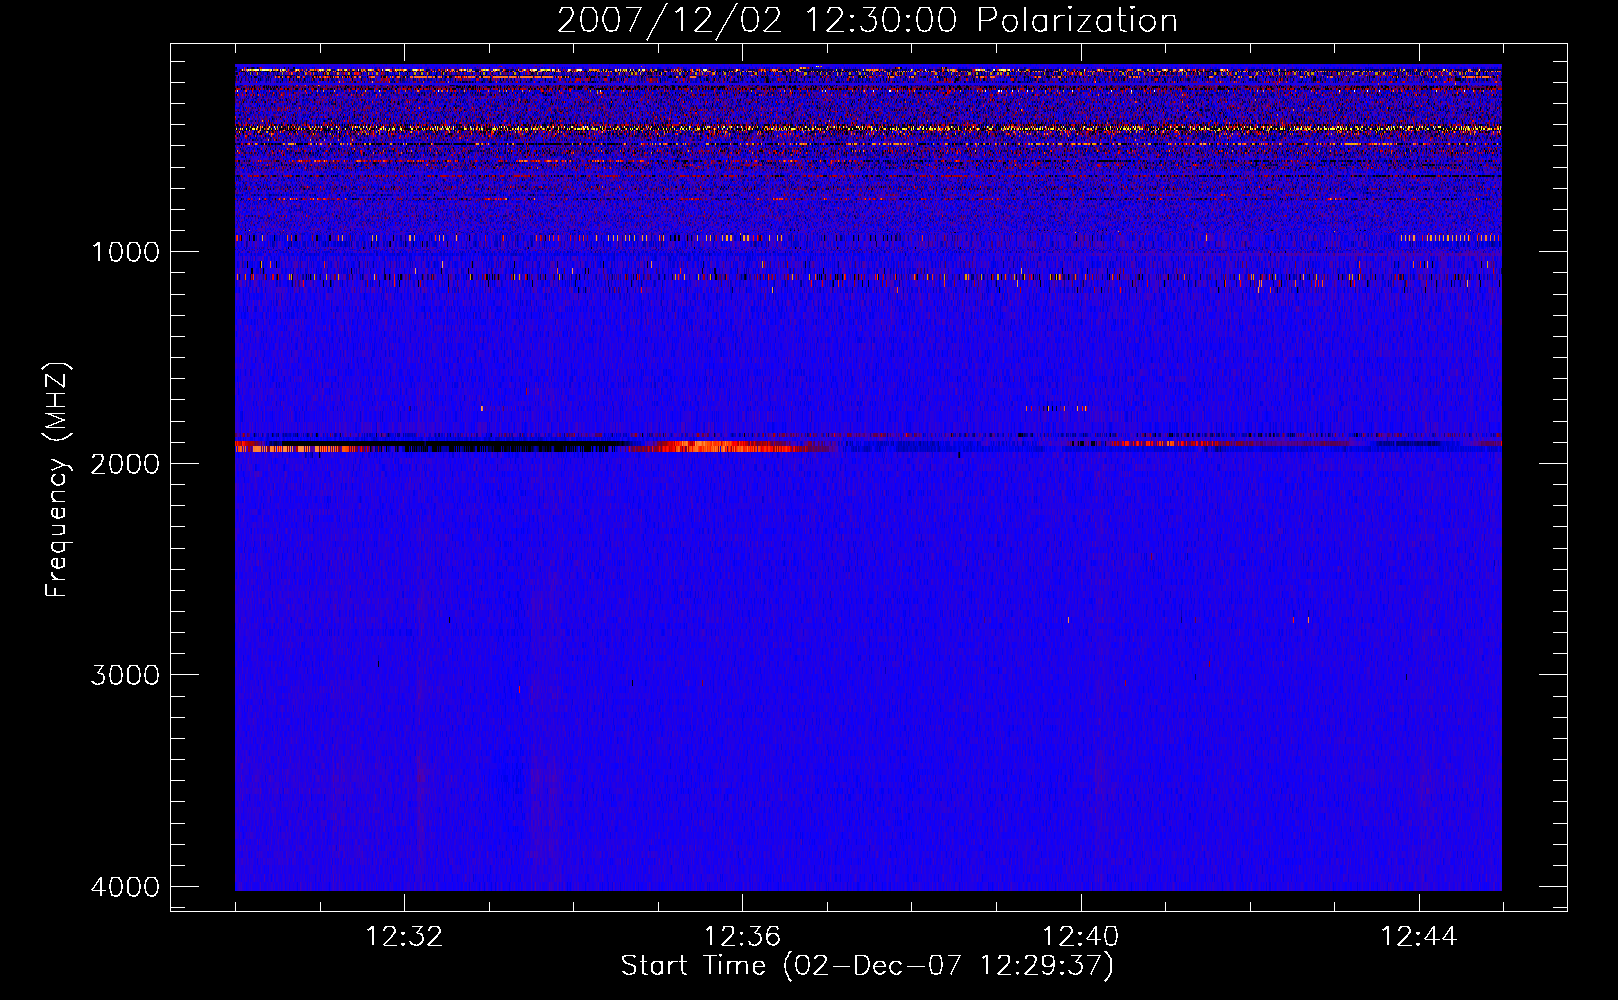The image size is (1618, 1000).
Task: Click the plot title '2007/12/02 12:30:00 Polarization'
Action: [867, 20]
